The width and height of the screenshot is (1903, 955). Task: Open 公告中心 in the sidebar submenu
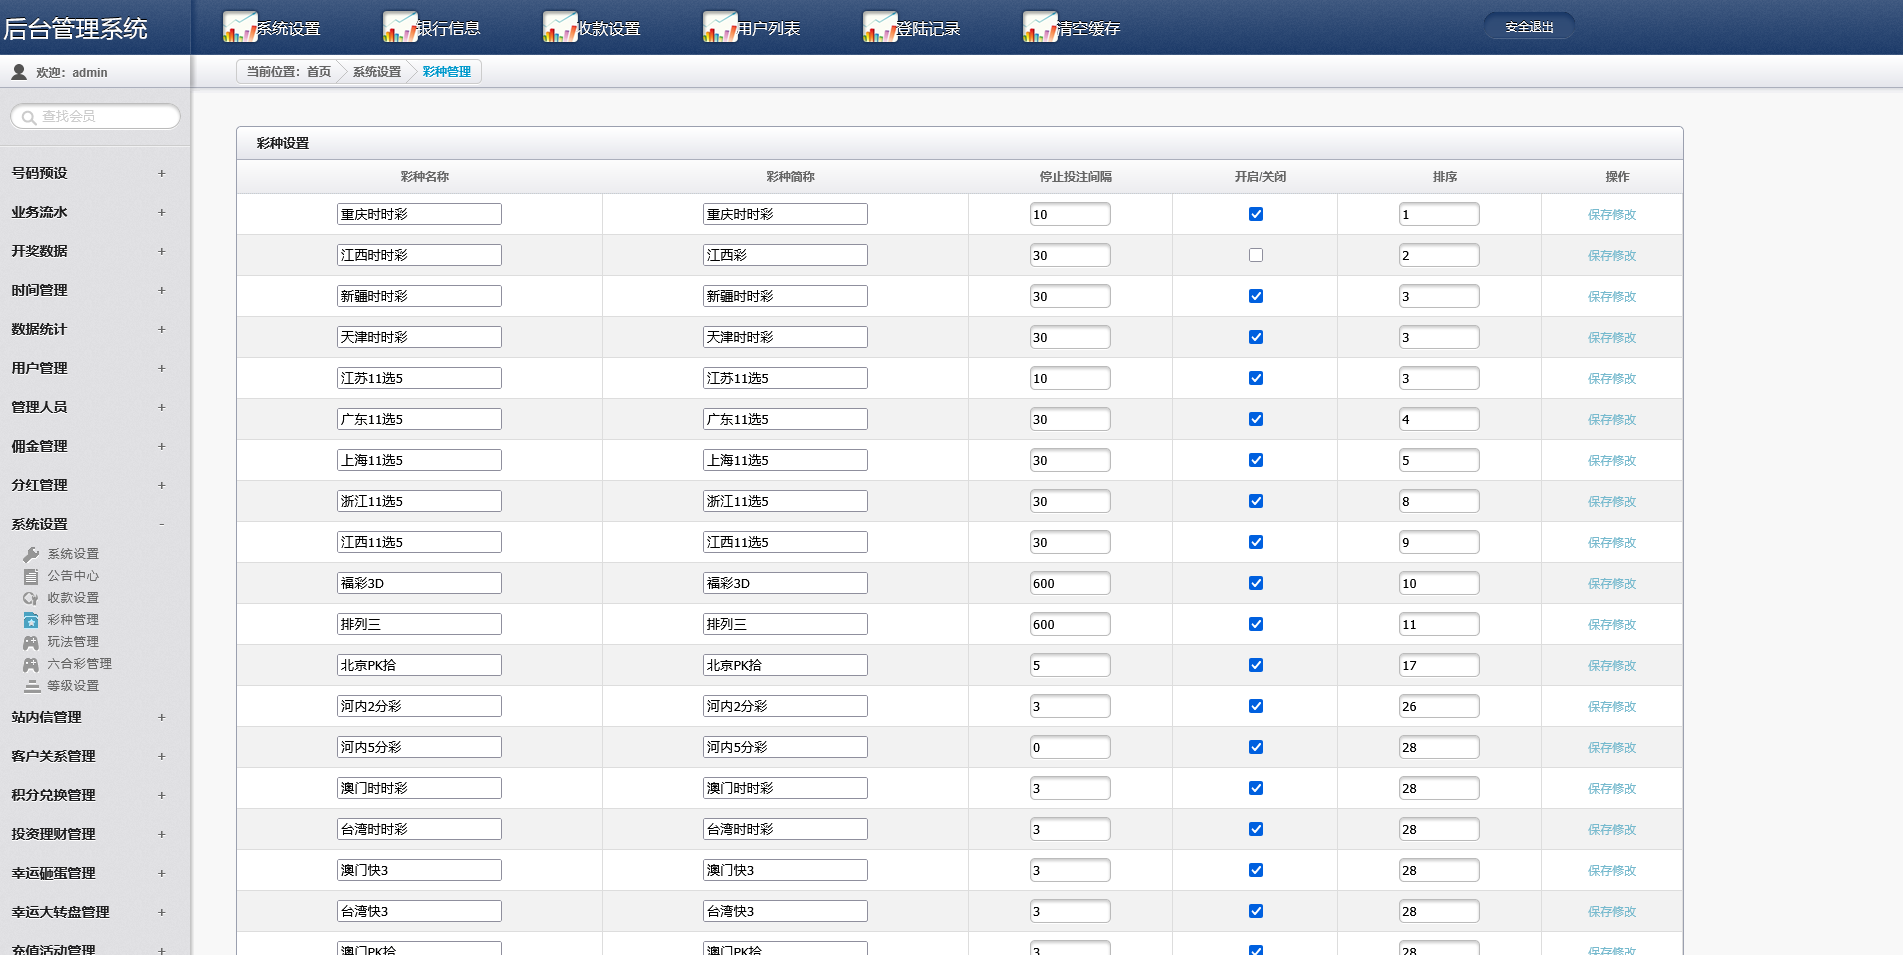(x=73, y=576)
